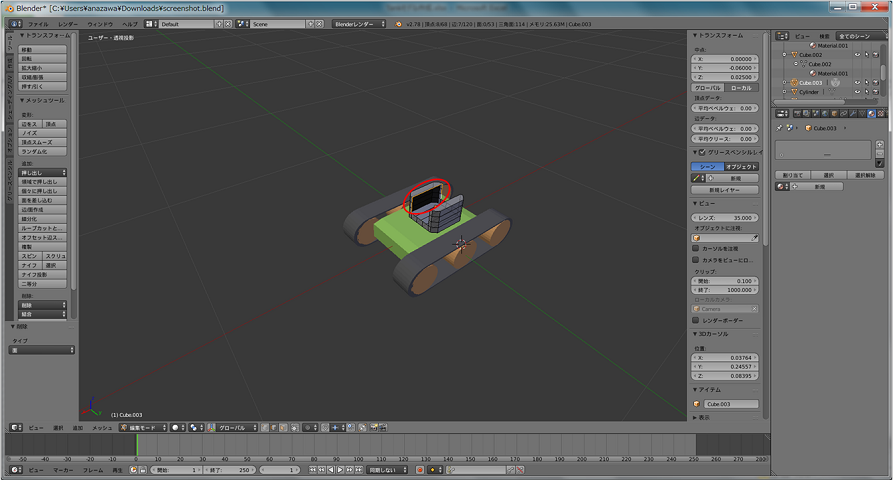This screenshot has width=893, height=480.
Task: Open the 編集モード mode dropdown
Action: tap(141, 427)
